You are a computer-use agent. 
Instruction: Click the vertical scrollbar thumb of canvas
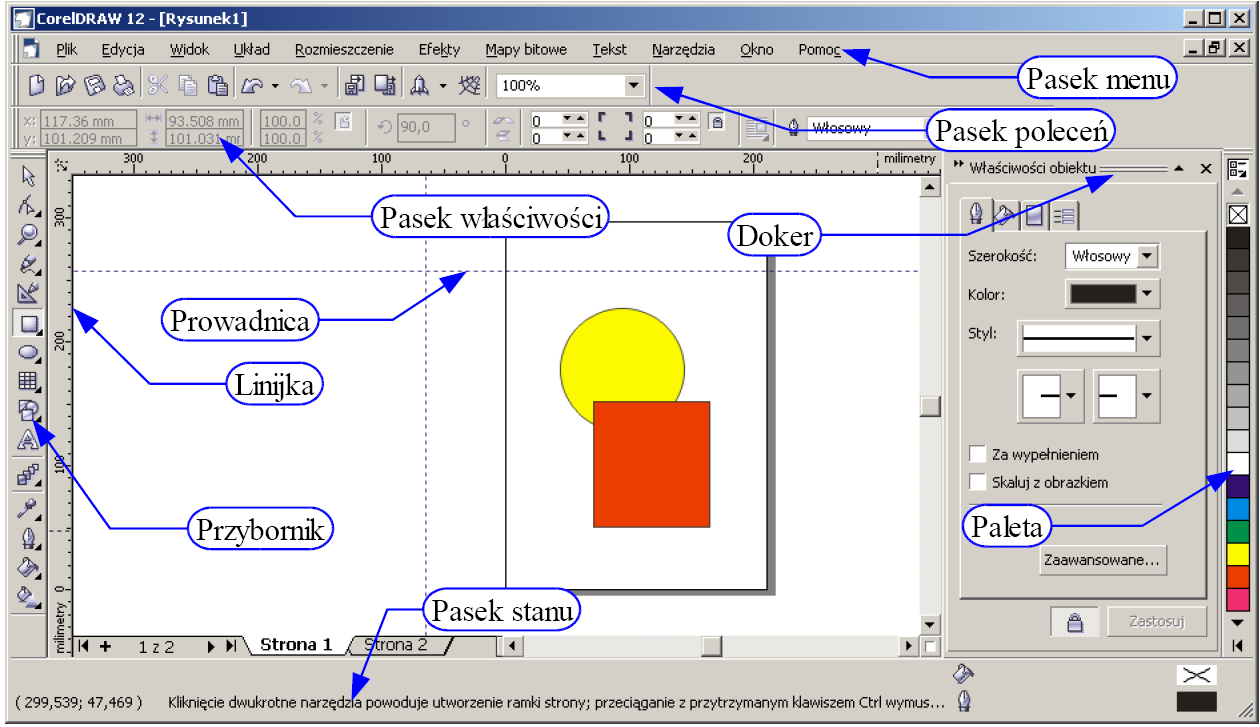[930, 405]
